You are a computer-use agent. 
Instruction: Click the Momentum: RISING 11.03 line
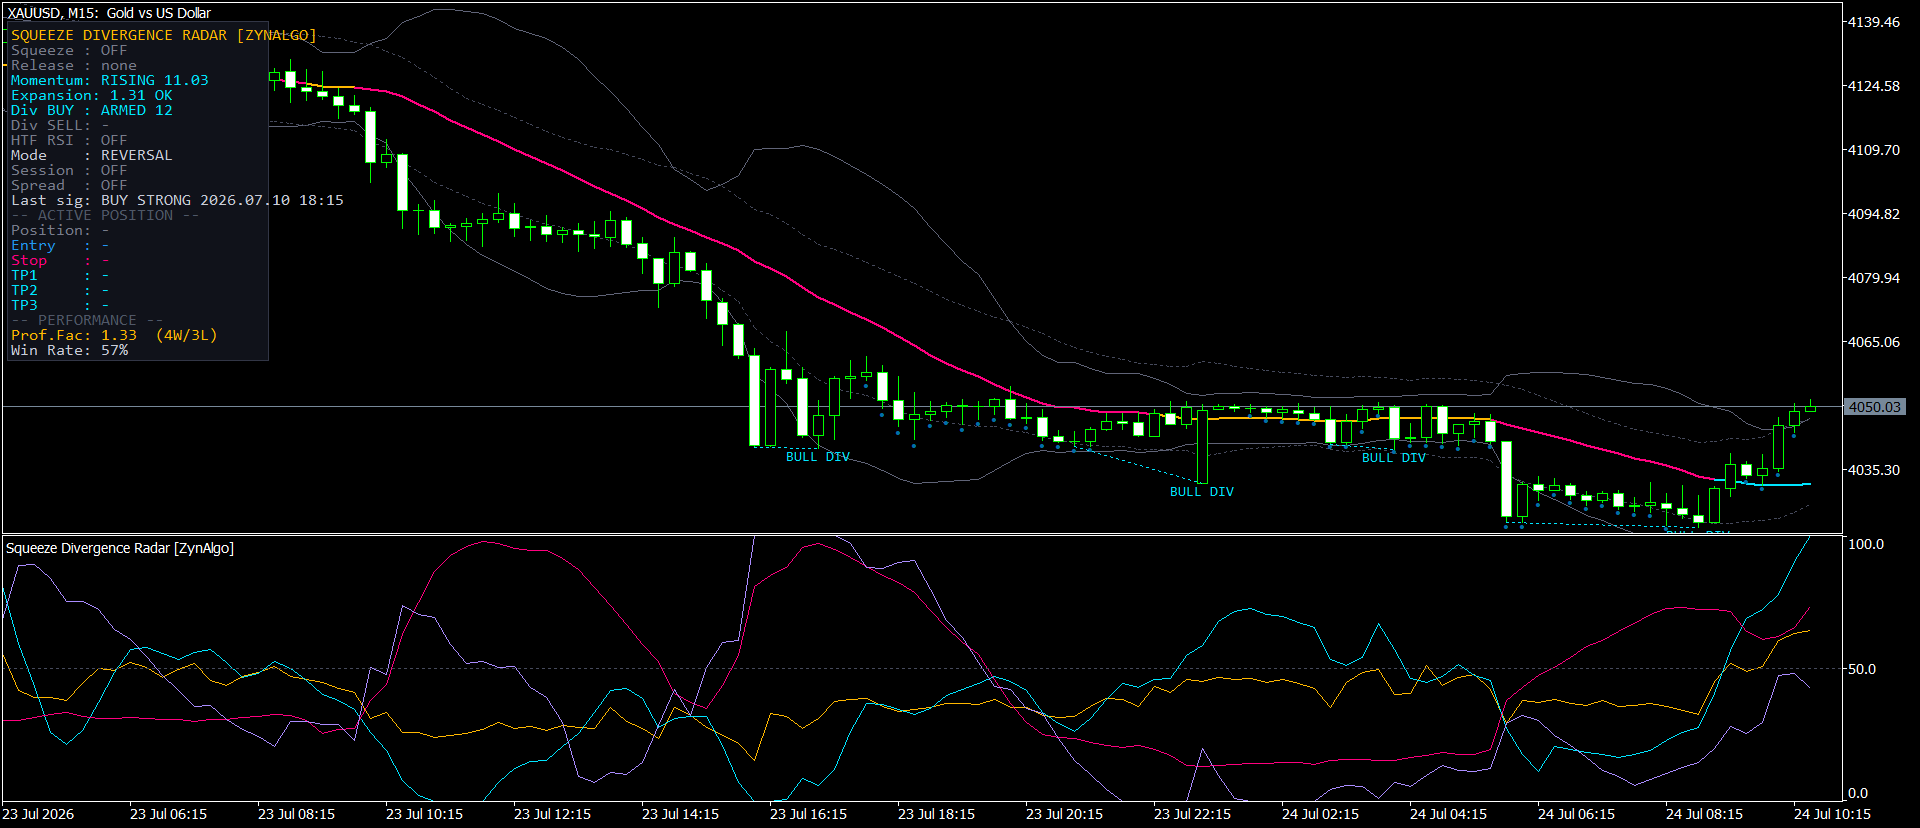(110, 80)
